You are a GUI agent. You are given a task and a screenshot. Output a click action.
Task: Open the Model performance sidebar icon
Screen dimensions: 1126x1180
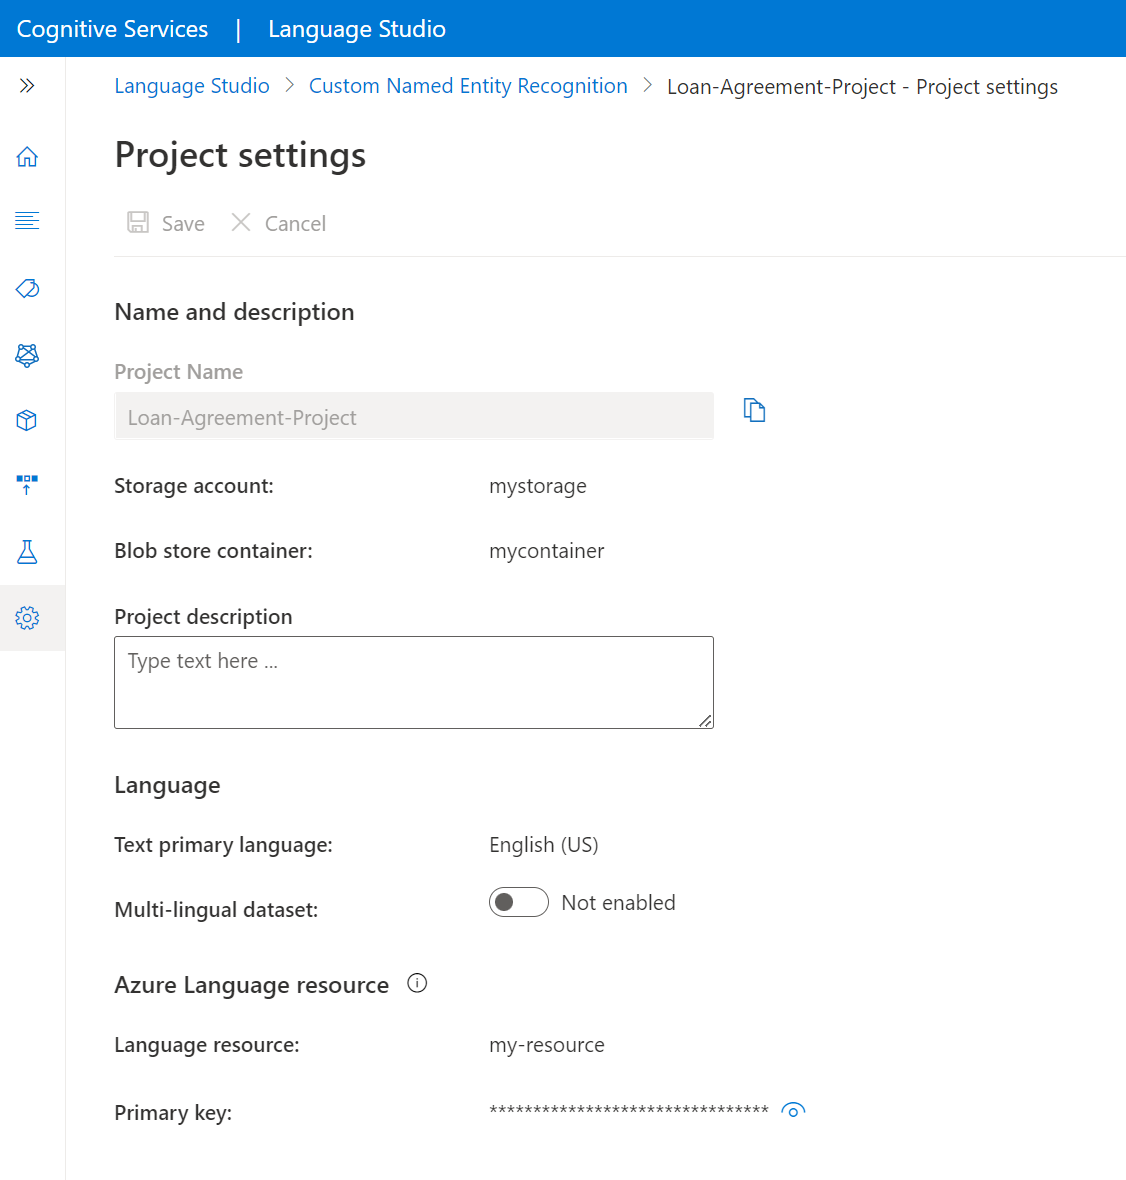click(x=27, y=420)
